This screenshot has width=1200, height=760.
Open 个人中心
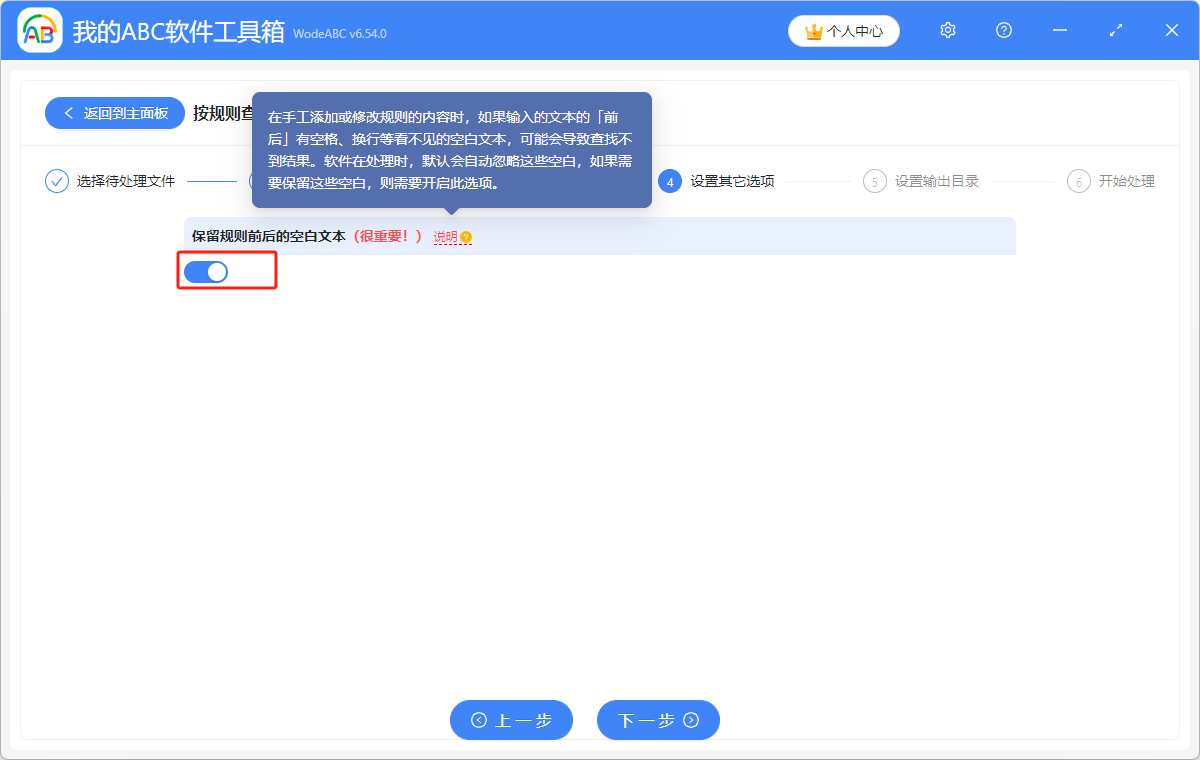(843, 31)
